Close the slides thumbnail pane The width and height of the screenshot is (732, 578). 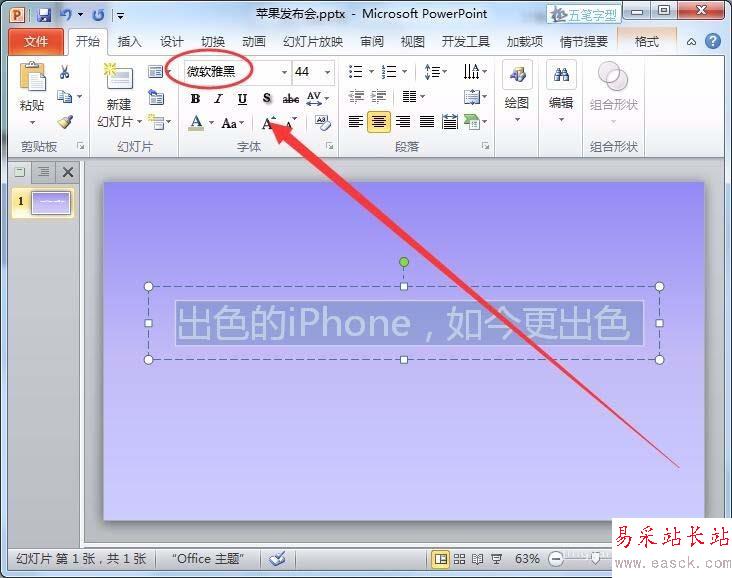(x=68, y=172)
